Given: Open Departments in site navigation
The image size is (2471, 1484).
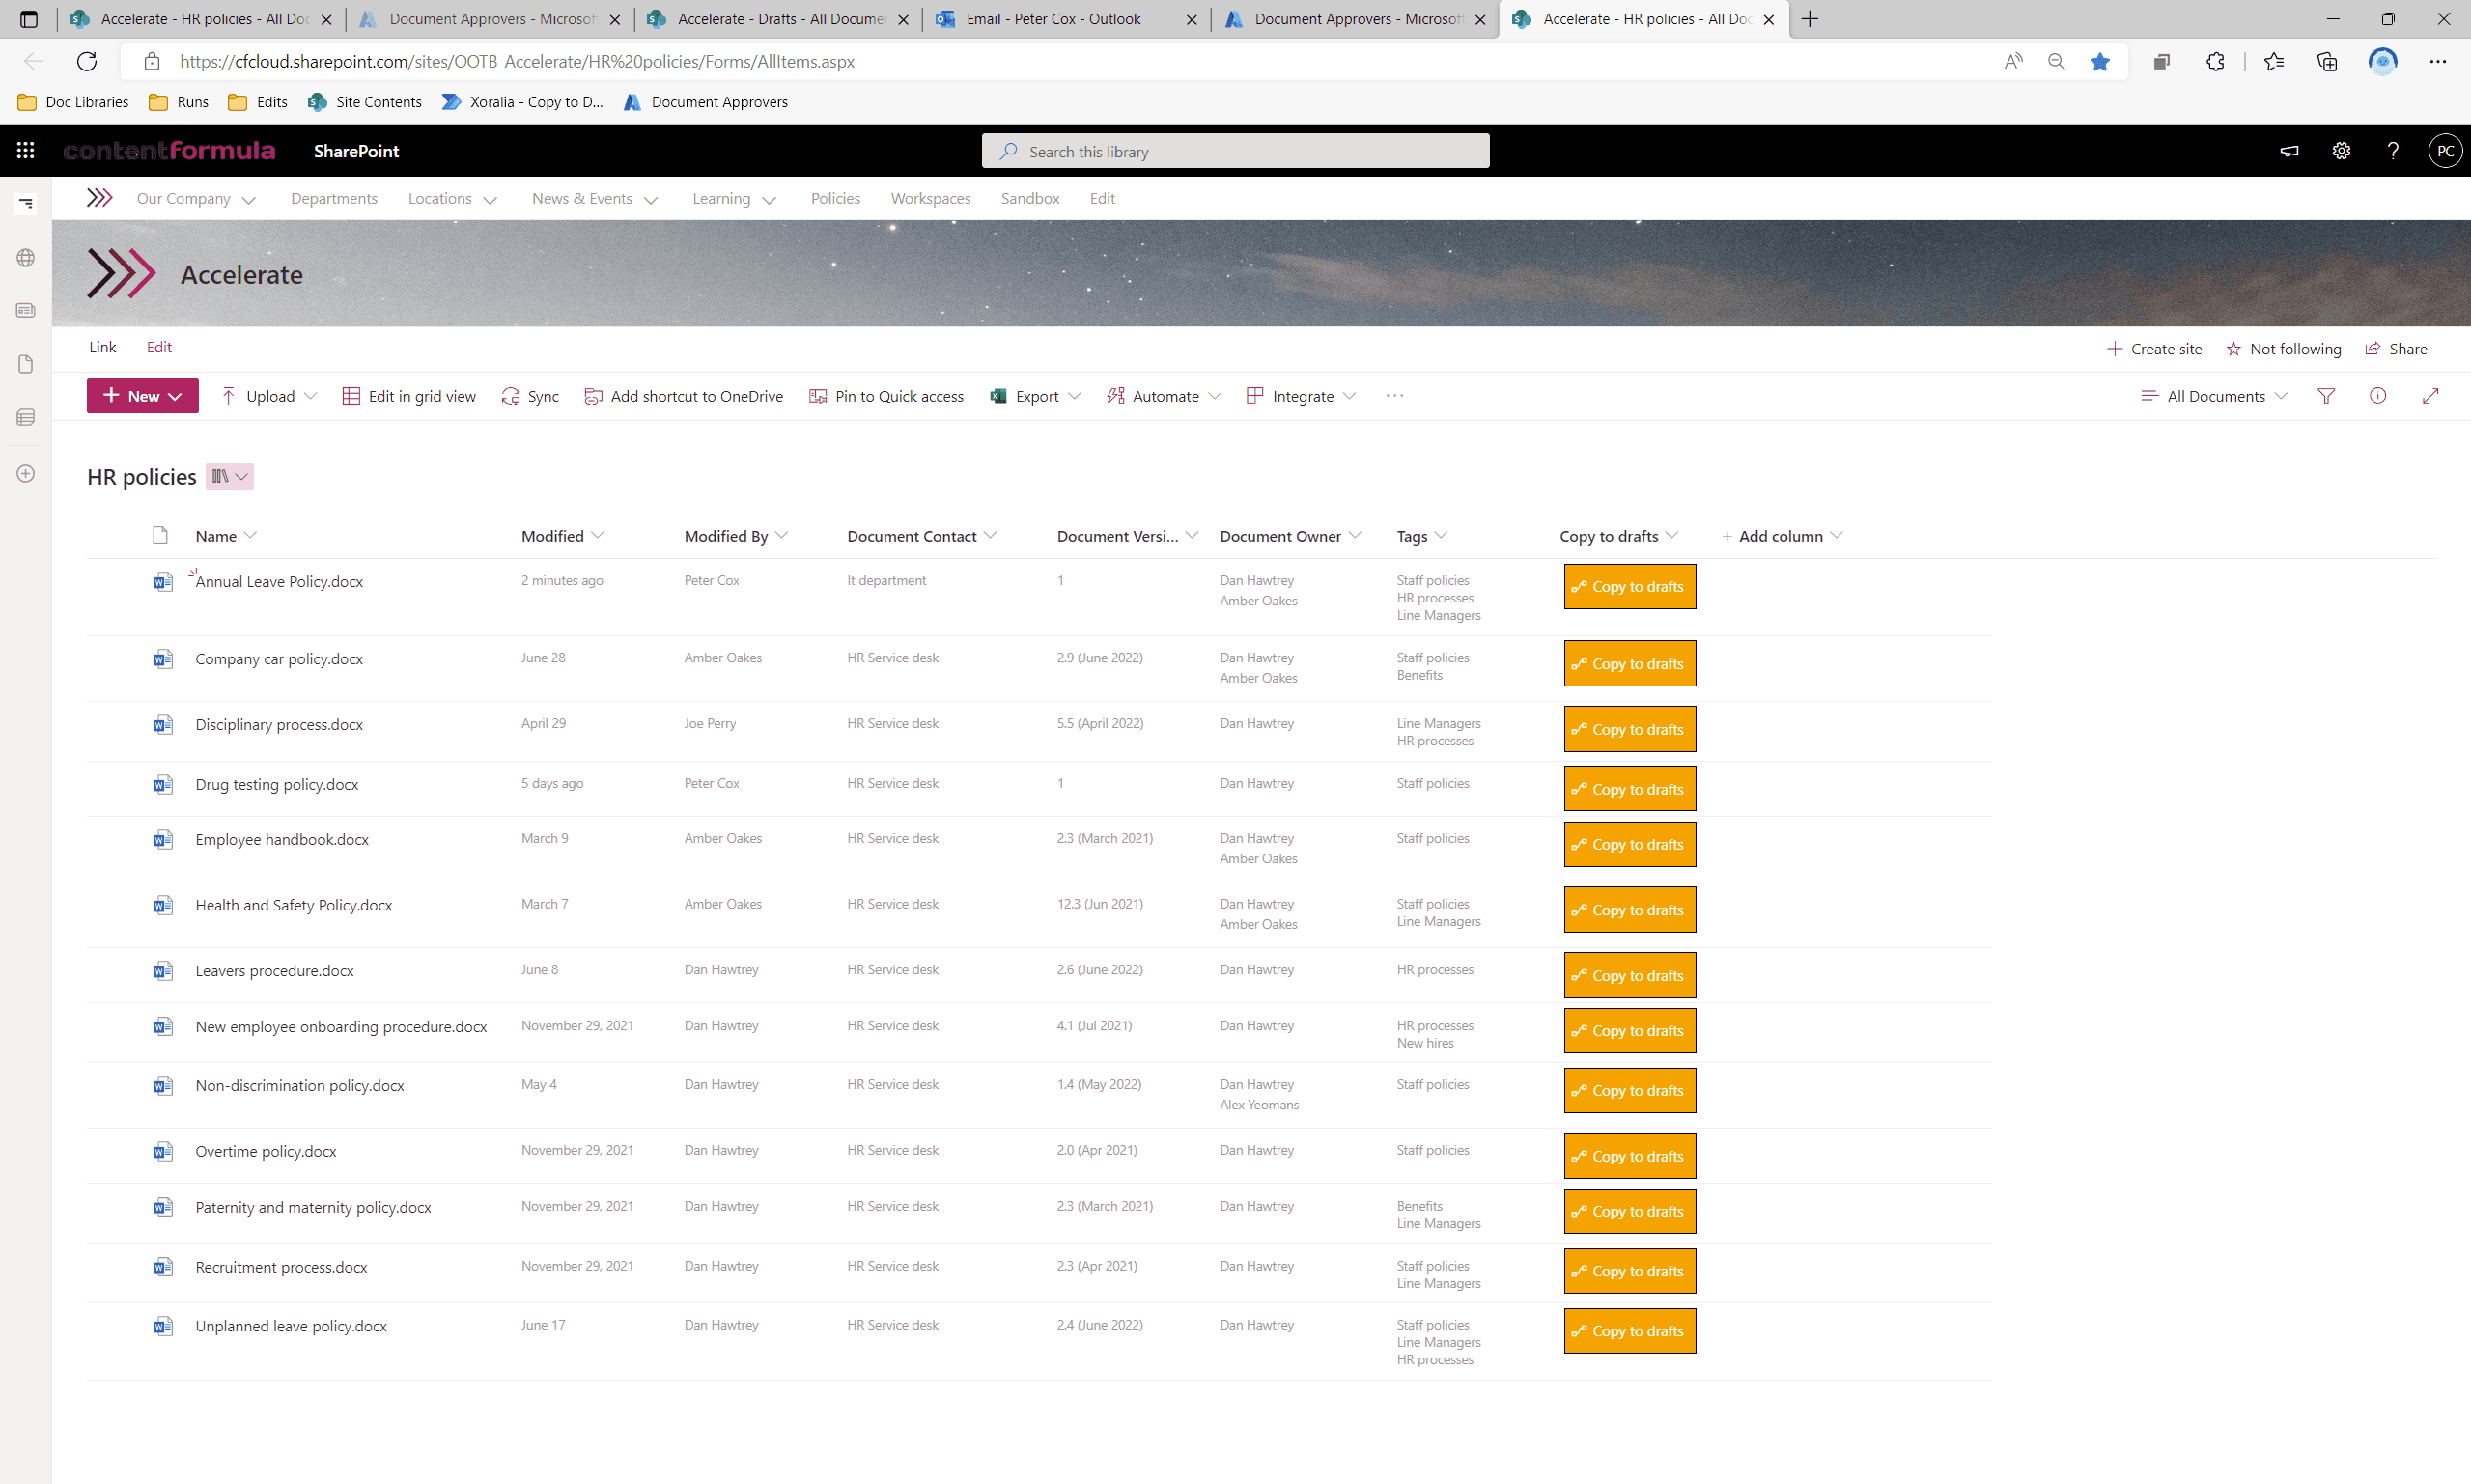Looking at the screenshot, I should pyautogui.click(x=334, y=199).
